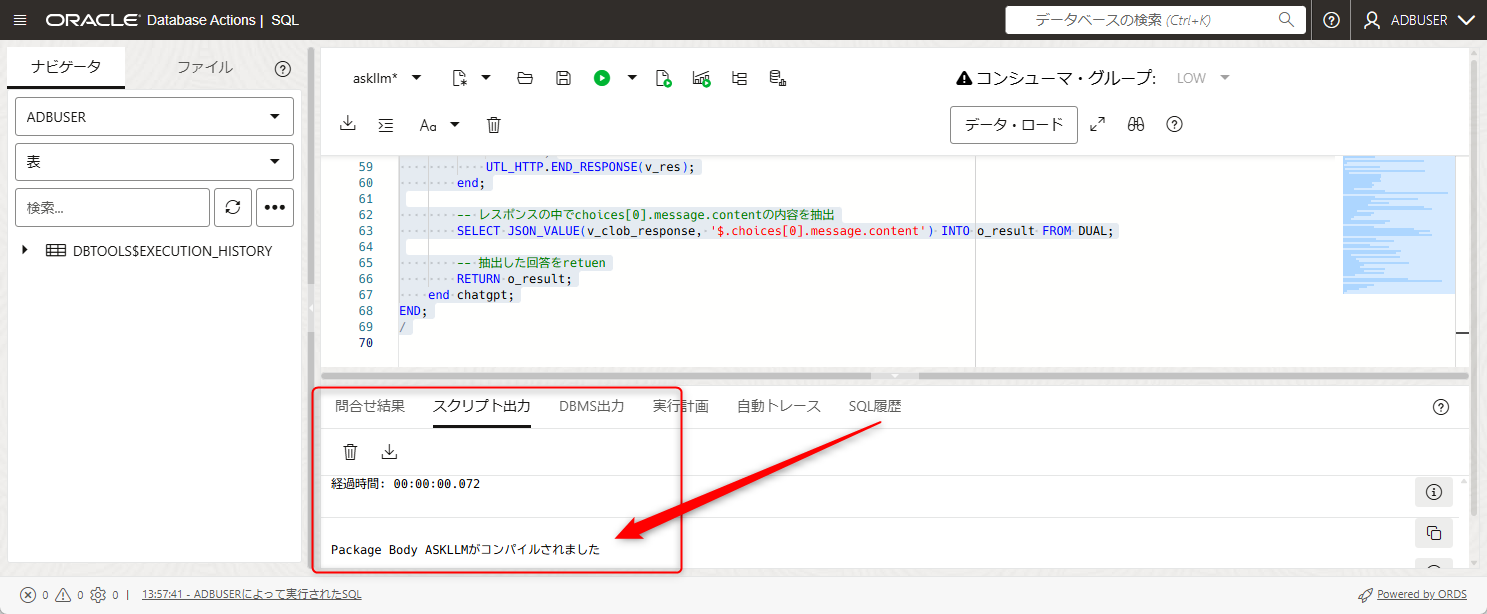The width and height of the screenshot is (1487, 614).
Task: Format the SQL code
Action: [386, 125]
